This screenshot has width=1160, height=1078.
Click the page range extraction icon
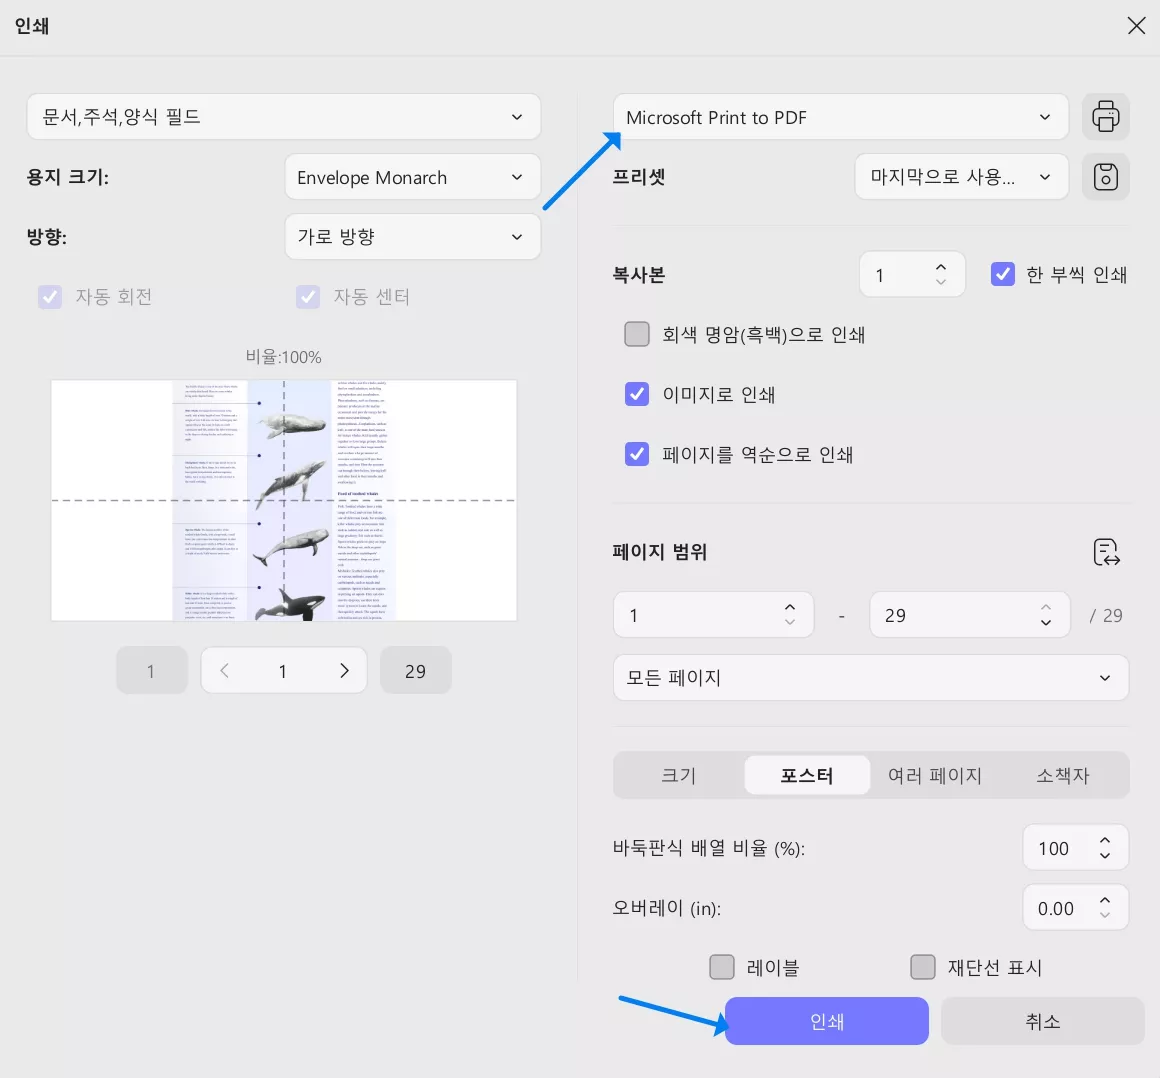(x=1107, y=553)
